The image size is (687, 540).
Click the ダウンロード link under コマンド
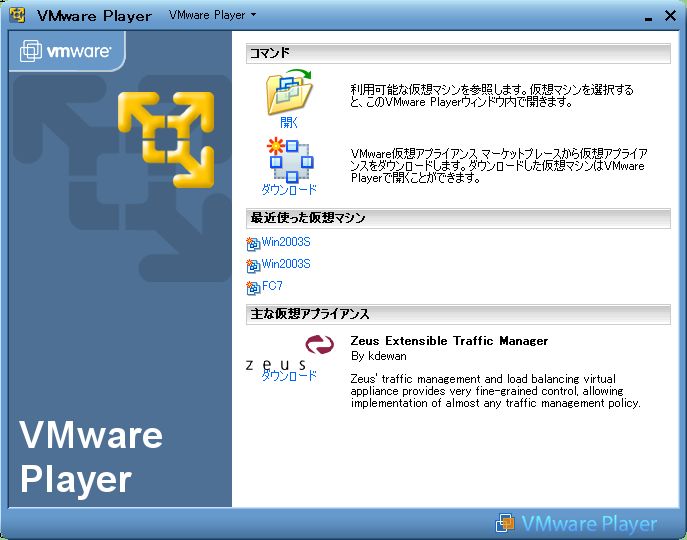tap(289, 190)
